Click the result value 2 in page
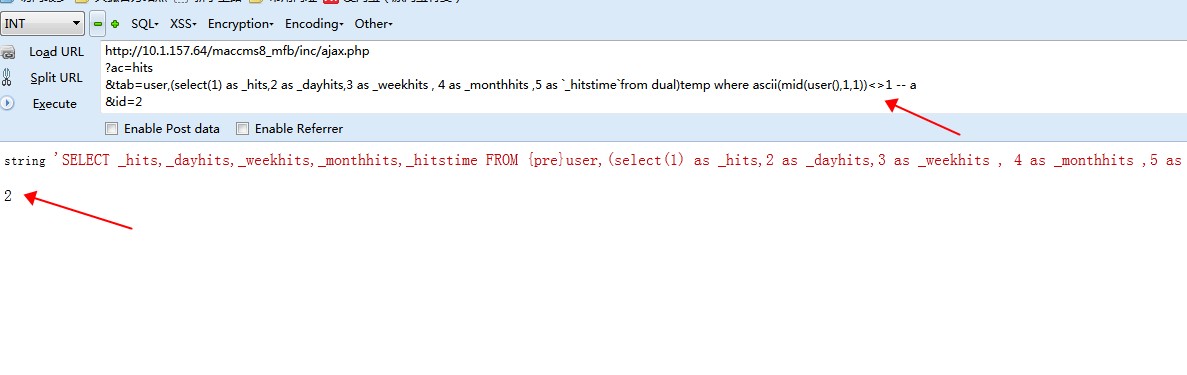 click(x=8, y=196)
